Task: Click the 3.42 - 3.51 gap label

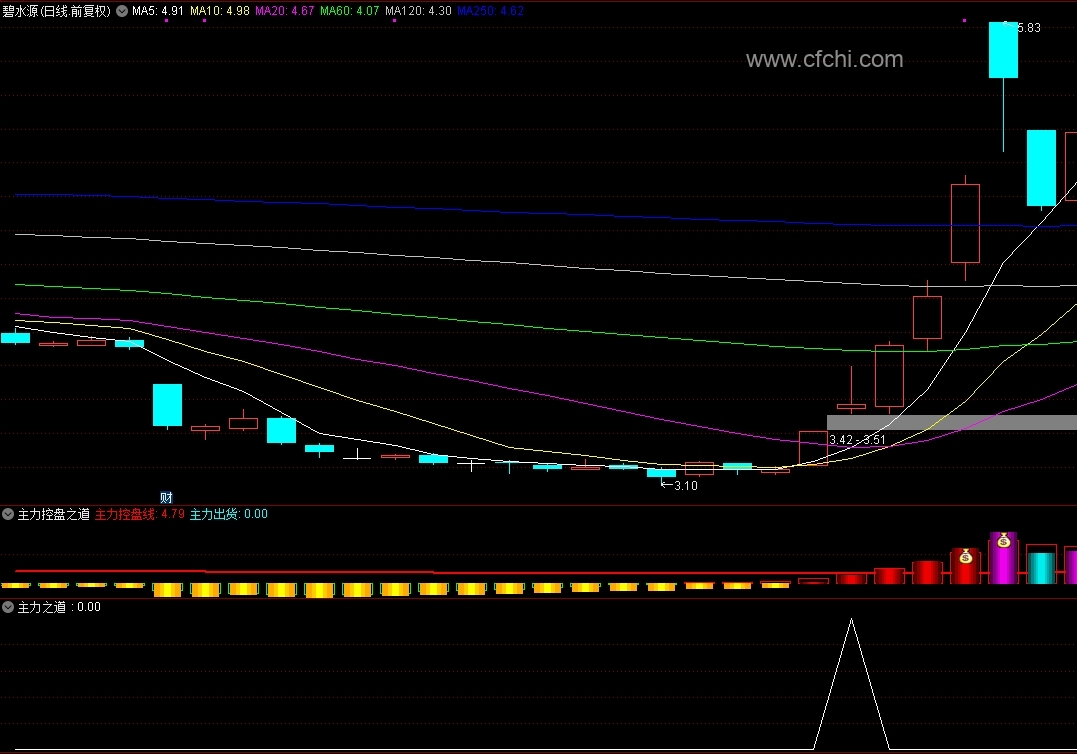Action: pos(857,439)
